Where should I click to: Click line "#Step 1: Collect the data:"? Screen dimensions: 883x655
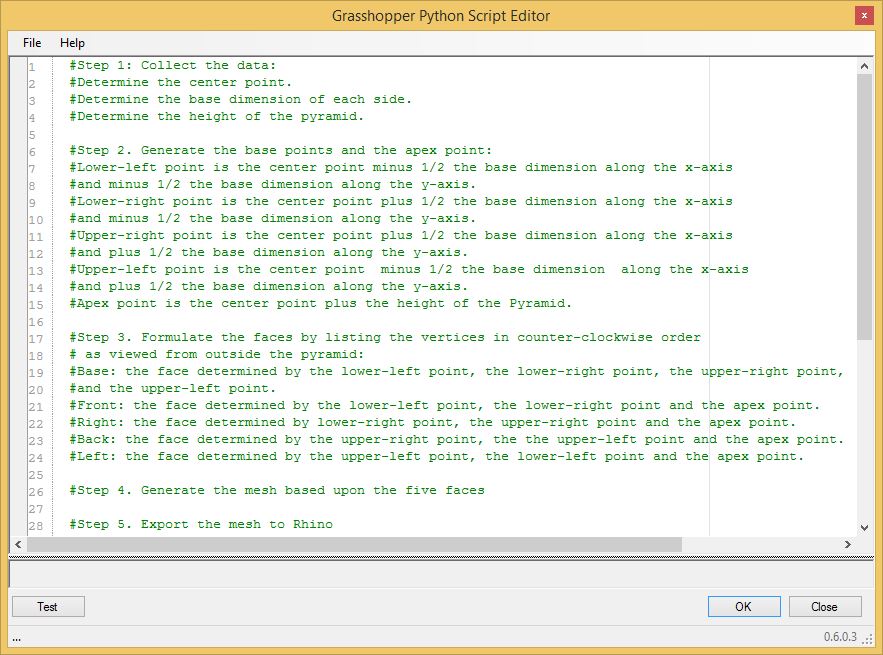pos(173,65)
